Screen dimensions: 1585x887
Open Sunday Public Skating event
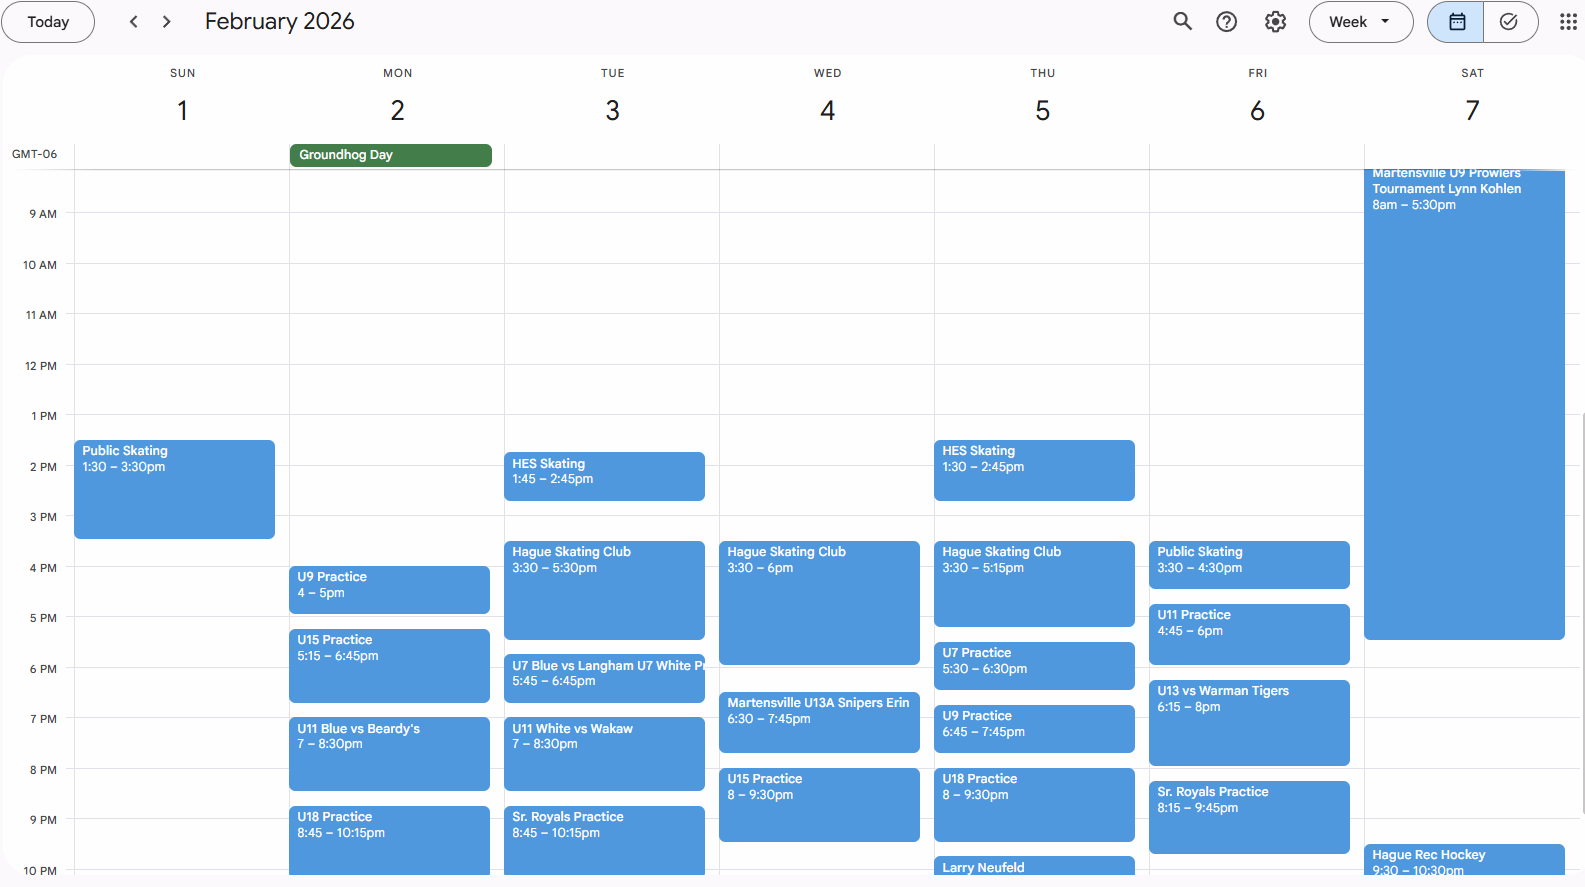pos(174,490)
